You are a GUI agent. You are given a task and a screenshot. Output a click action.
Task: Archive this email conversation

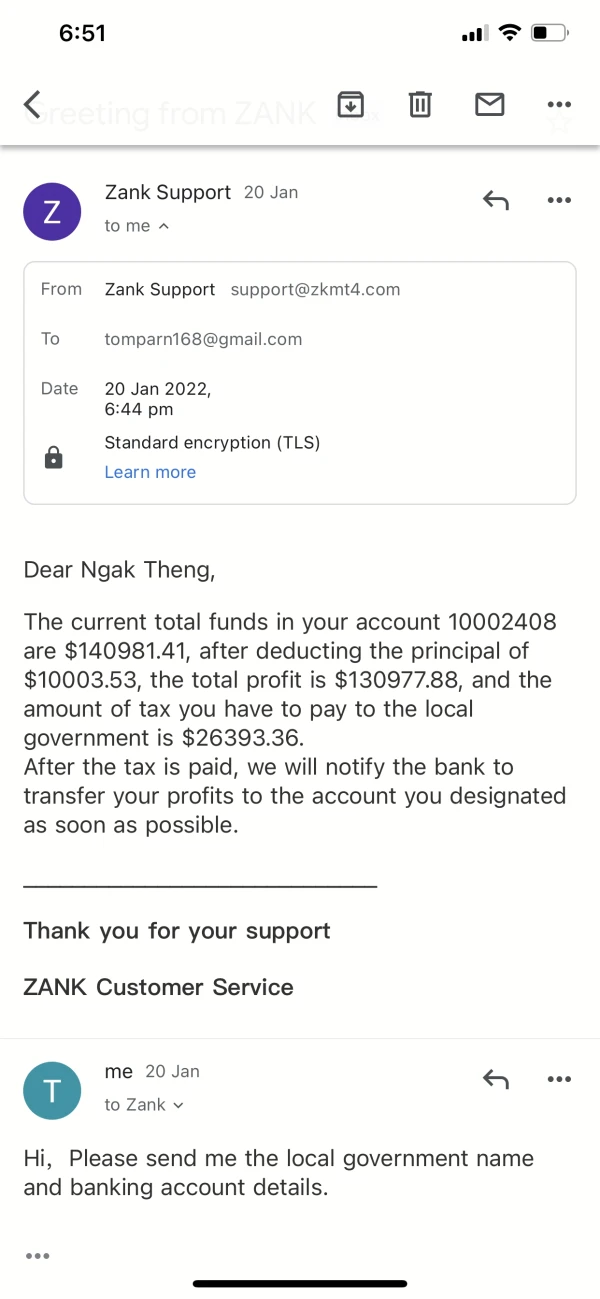[350, 103]
